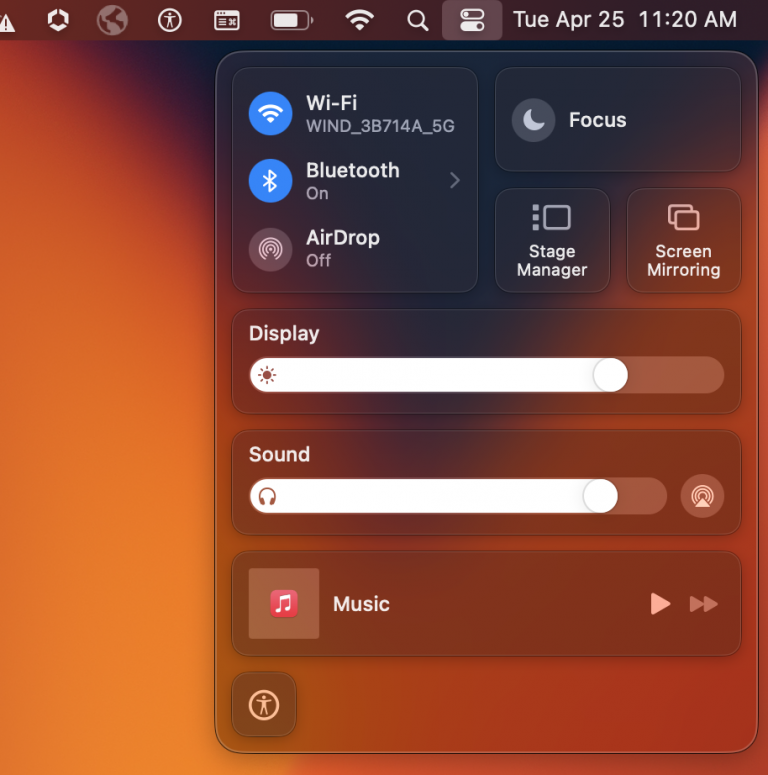This screenshot has height=775, width=768.
Task: Open the Wi-Fi menu bar status icon
Action: tap(359, 20)
